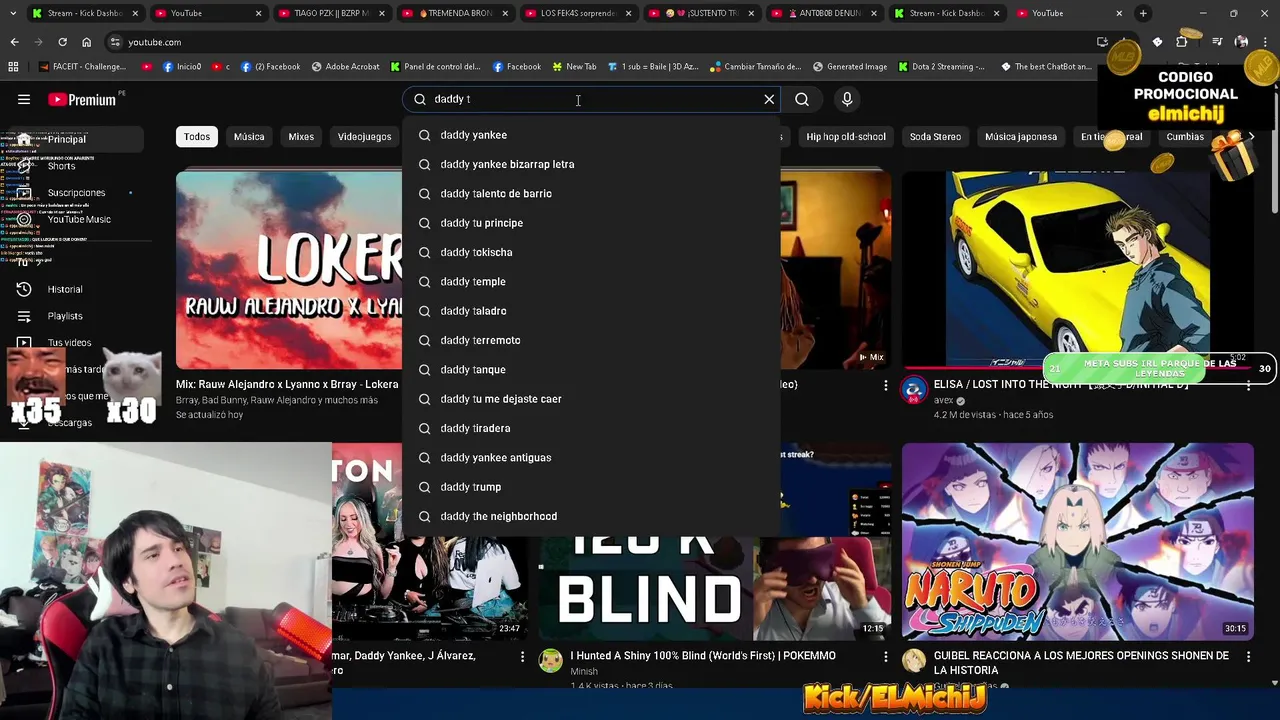Select suggestion 'daddy yankee antiguas'
This screenshot has width=1280, height=720.
tap(591, 457)
